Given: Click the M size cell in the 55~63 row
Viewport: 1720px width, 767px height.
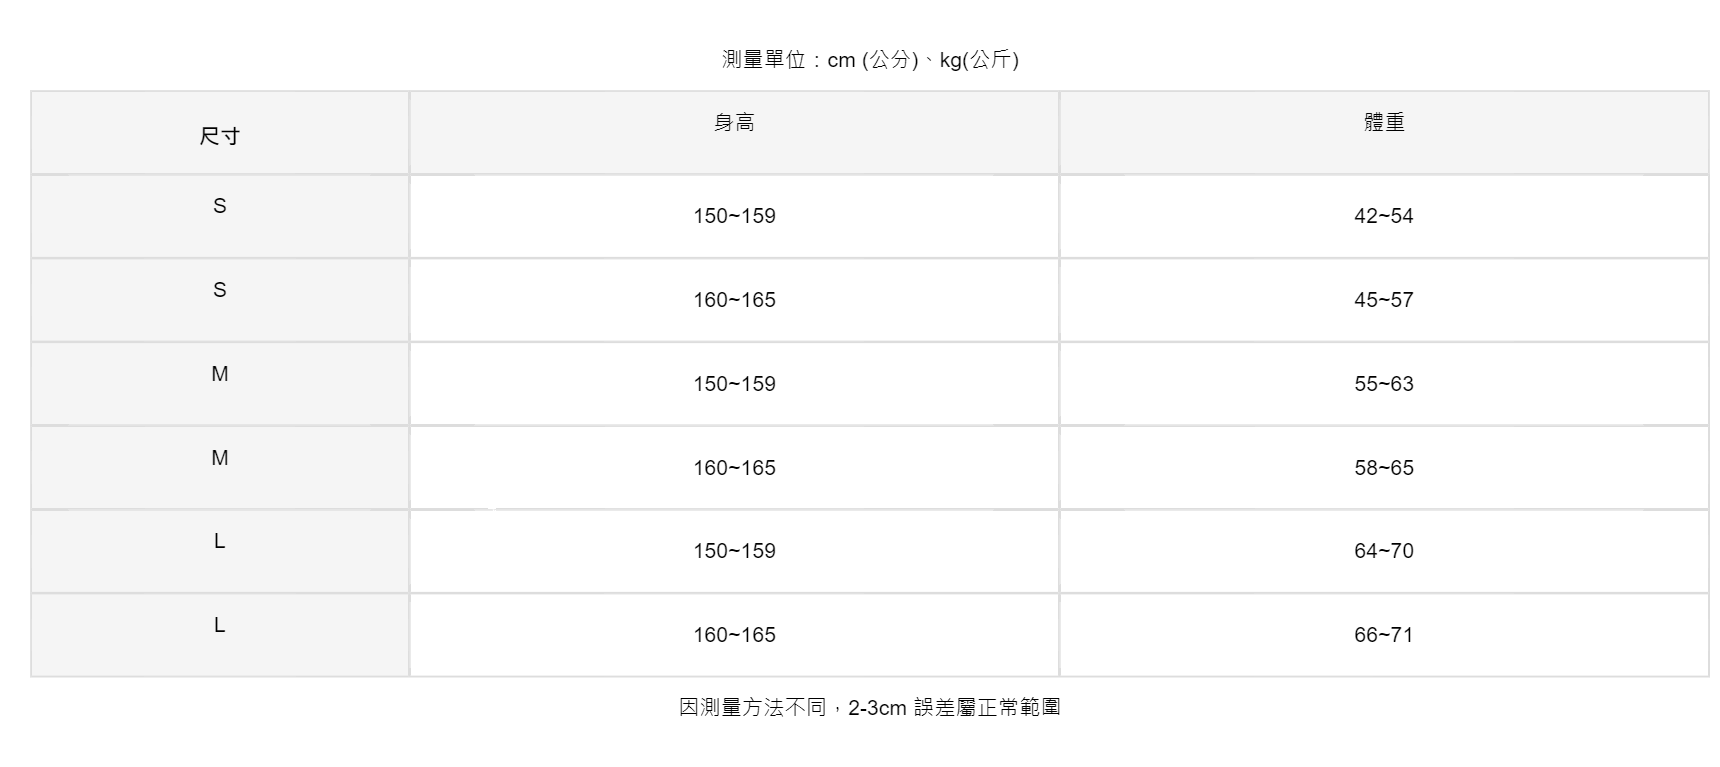Looking at the screenshot, I should coord(220,374).
